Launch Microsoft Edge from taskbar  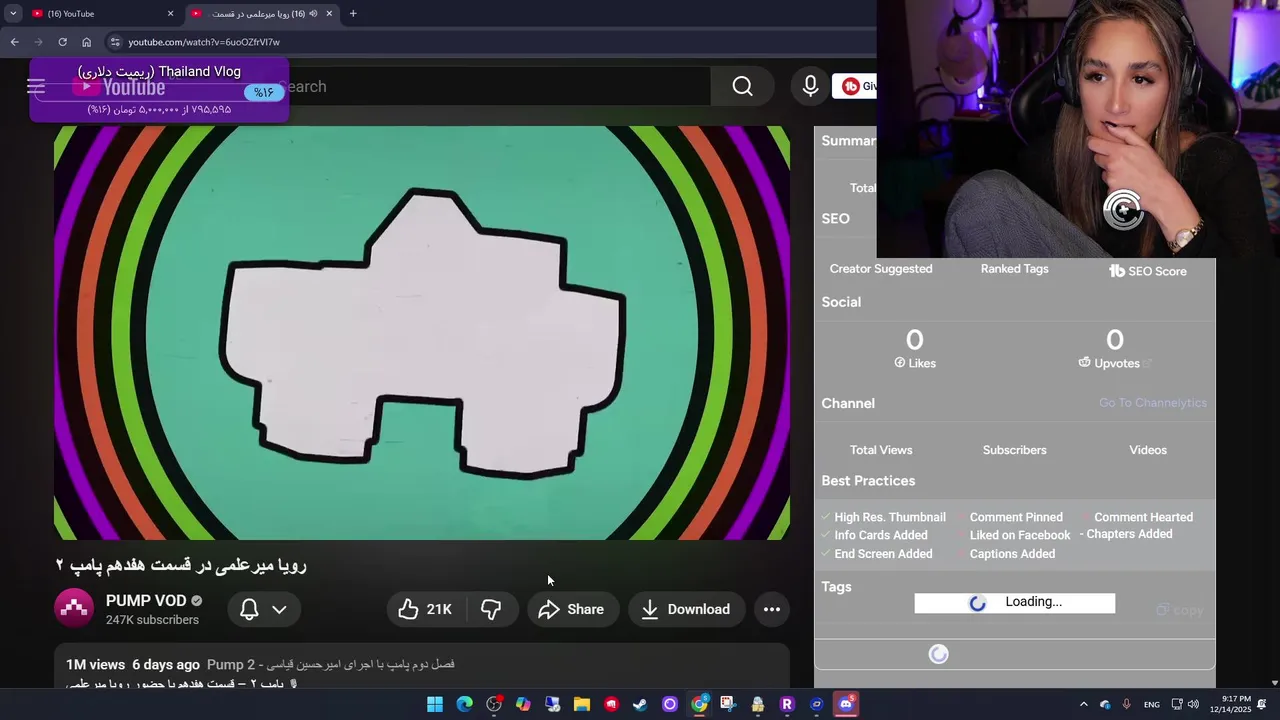tap(465, 704)
